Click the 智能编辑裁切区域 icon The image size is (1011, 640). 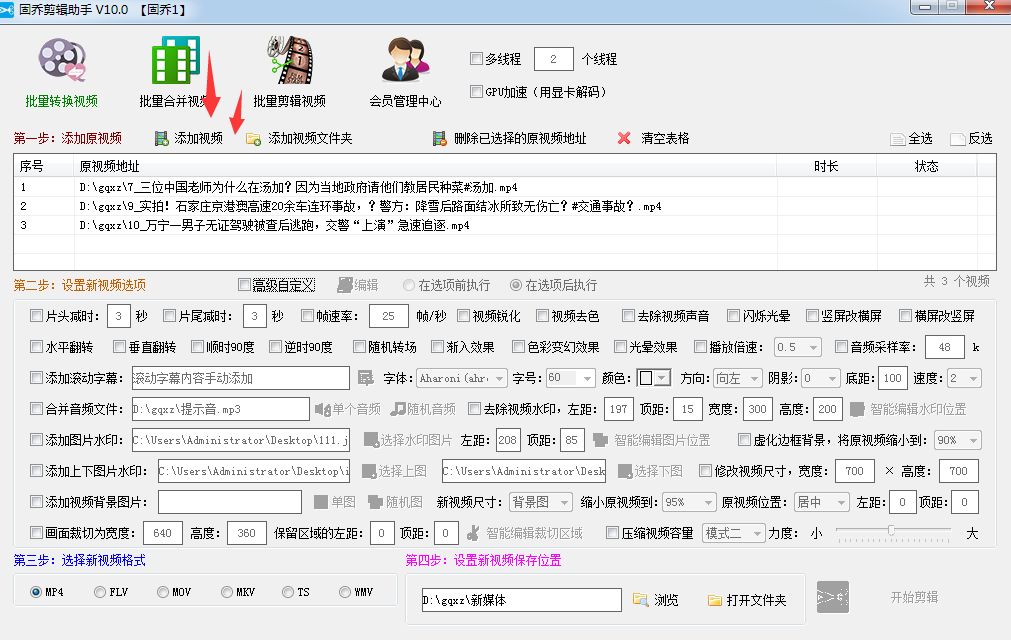[473, 533]
